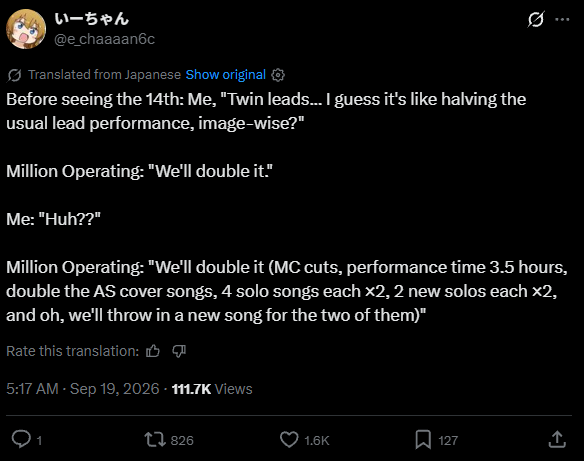Click the Show original link
This screenshot has width=584, height=461.
click(226, 74)
